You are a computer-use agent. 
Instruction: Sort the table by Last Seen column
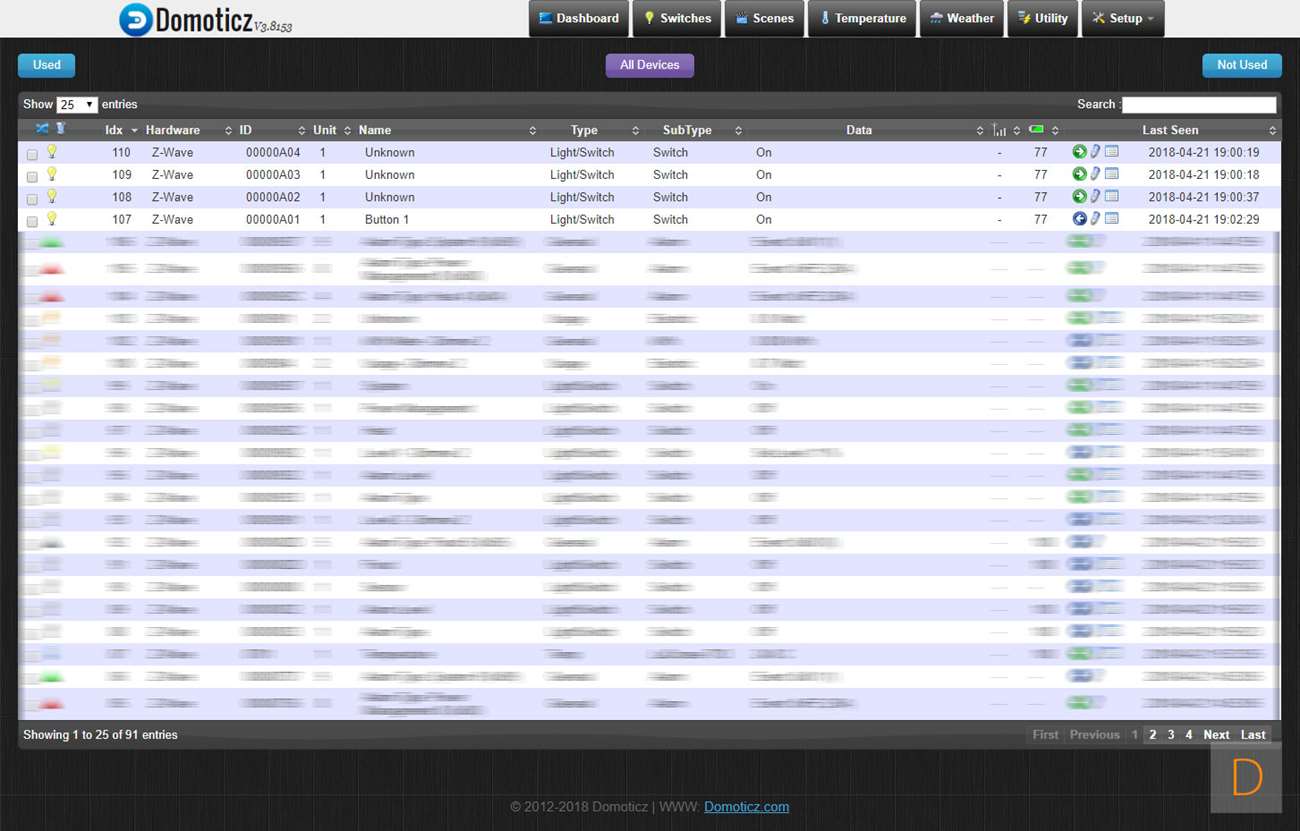(1170, 130)
